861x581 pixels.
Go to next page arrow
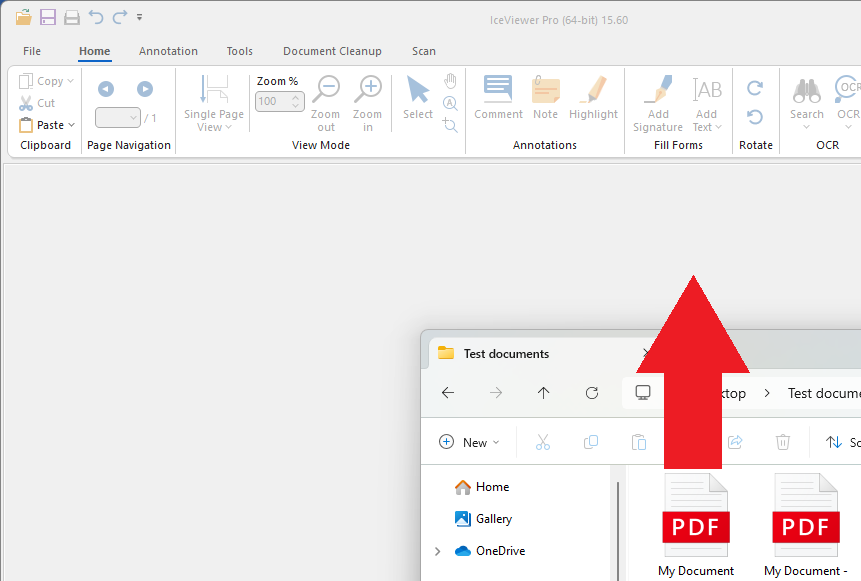point(145,89)
